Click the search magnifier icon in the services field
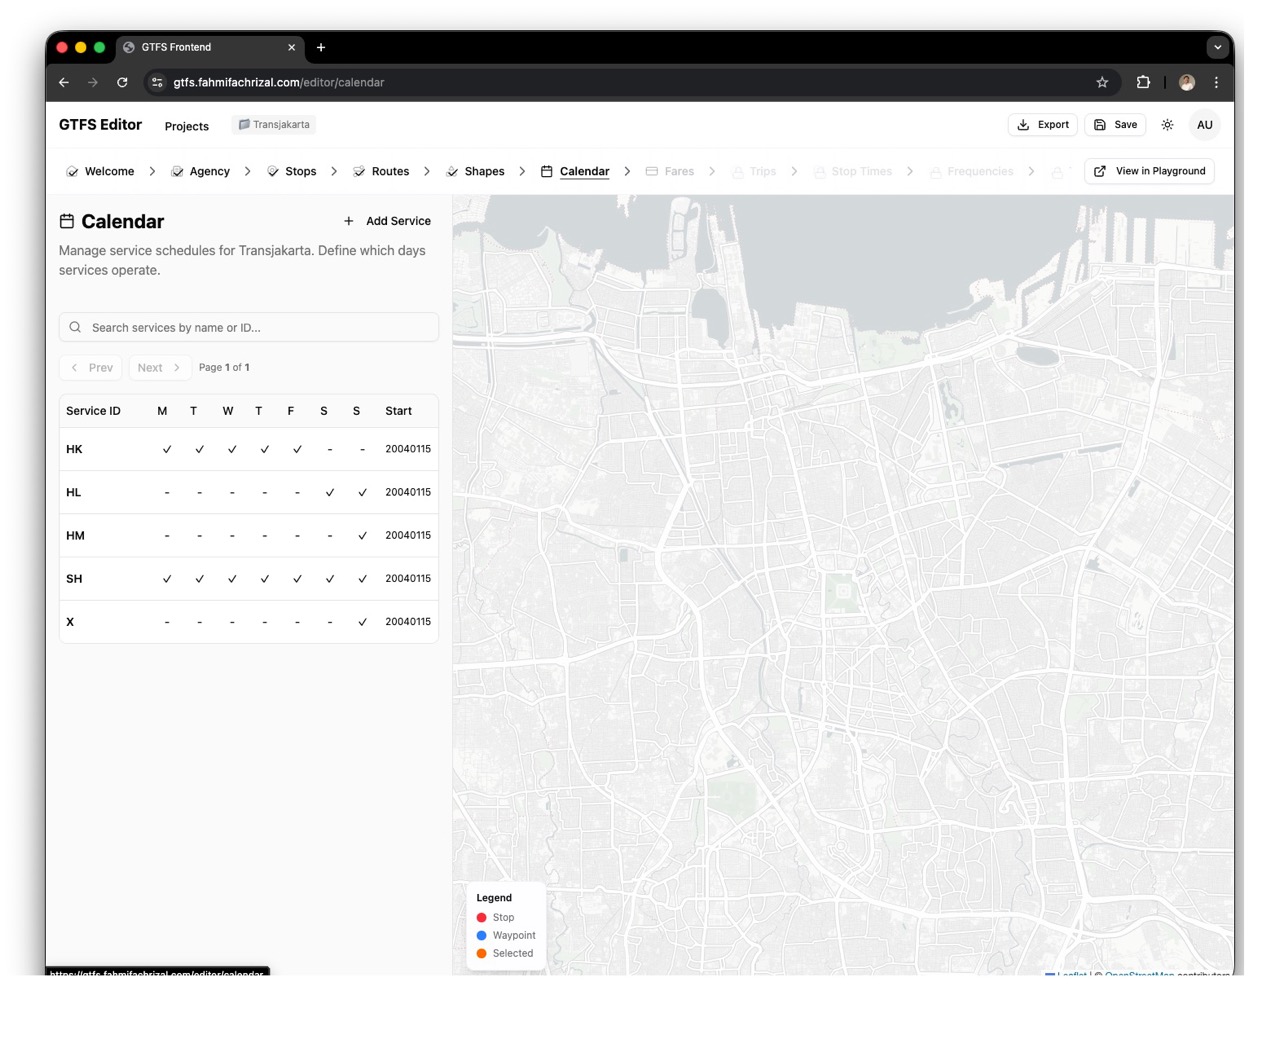 click(75, 328)
